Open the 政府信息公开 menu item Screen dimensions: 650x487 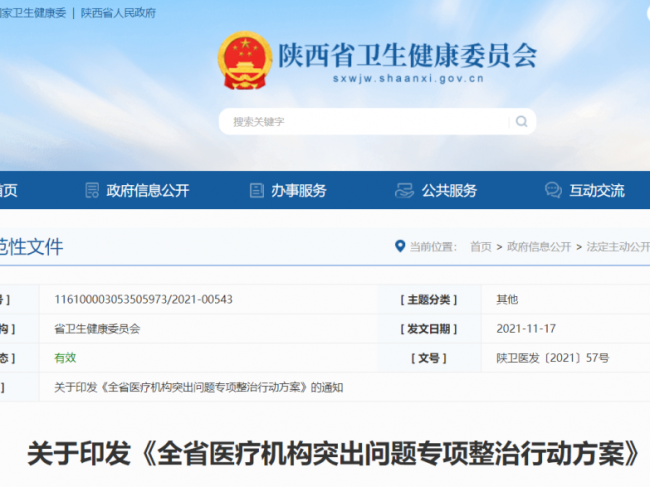pos(148,190)
